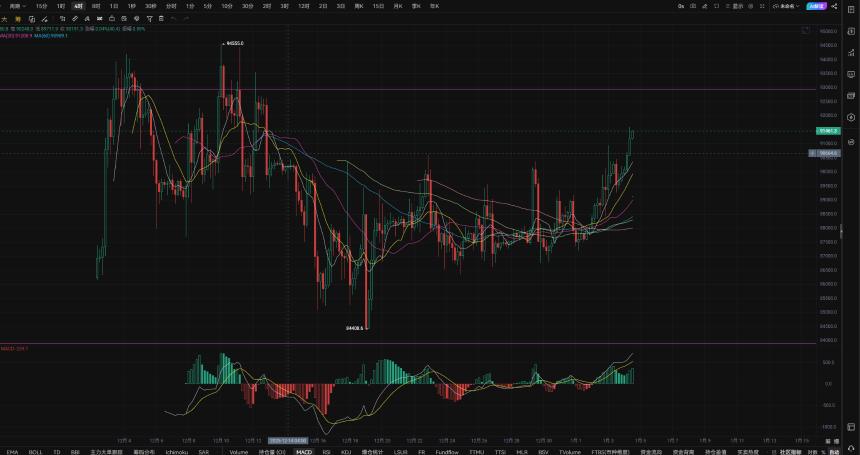Switch to the 8时 timeframe
This screenshot has width=860, height=455.
pos(96,6)
